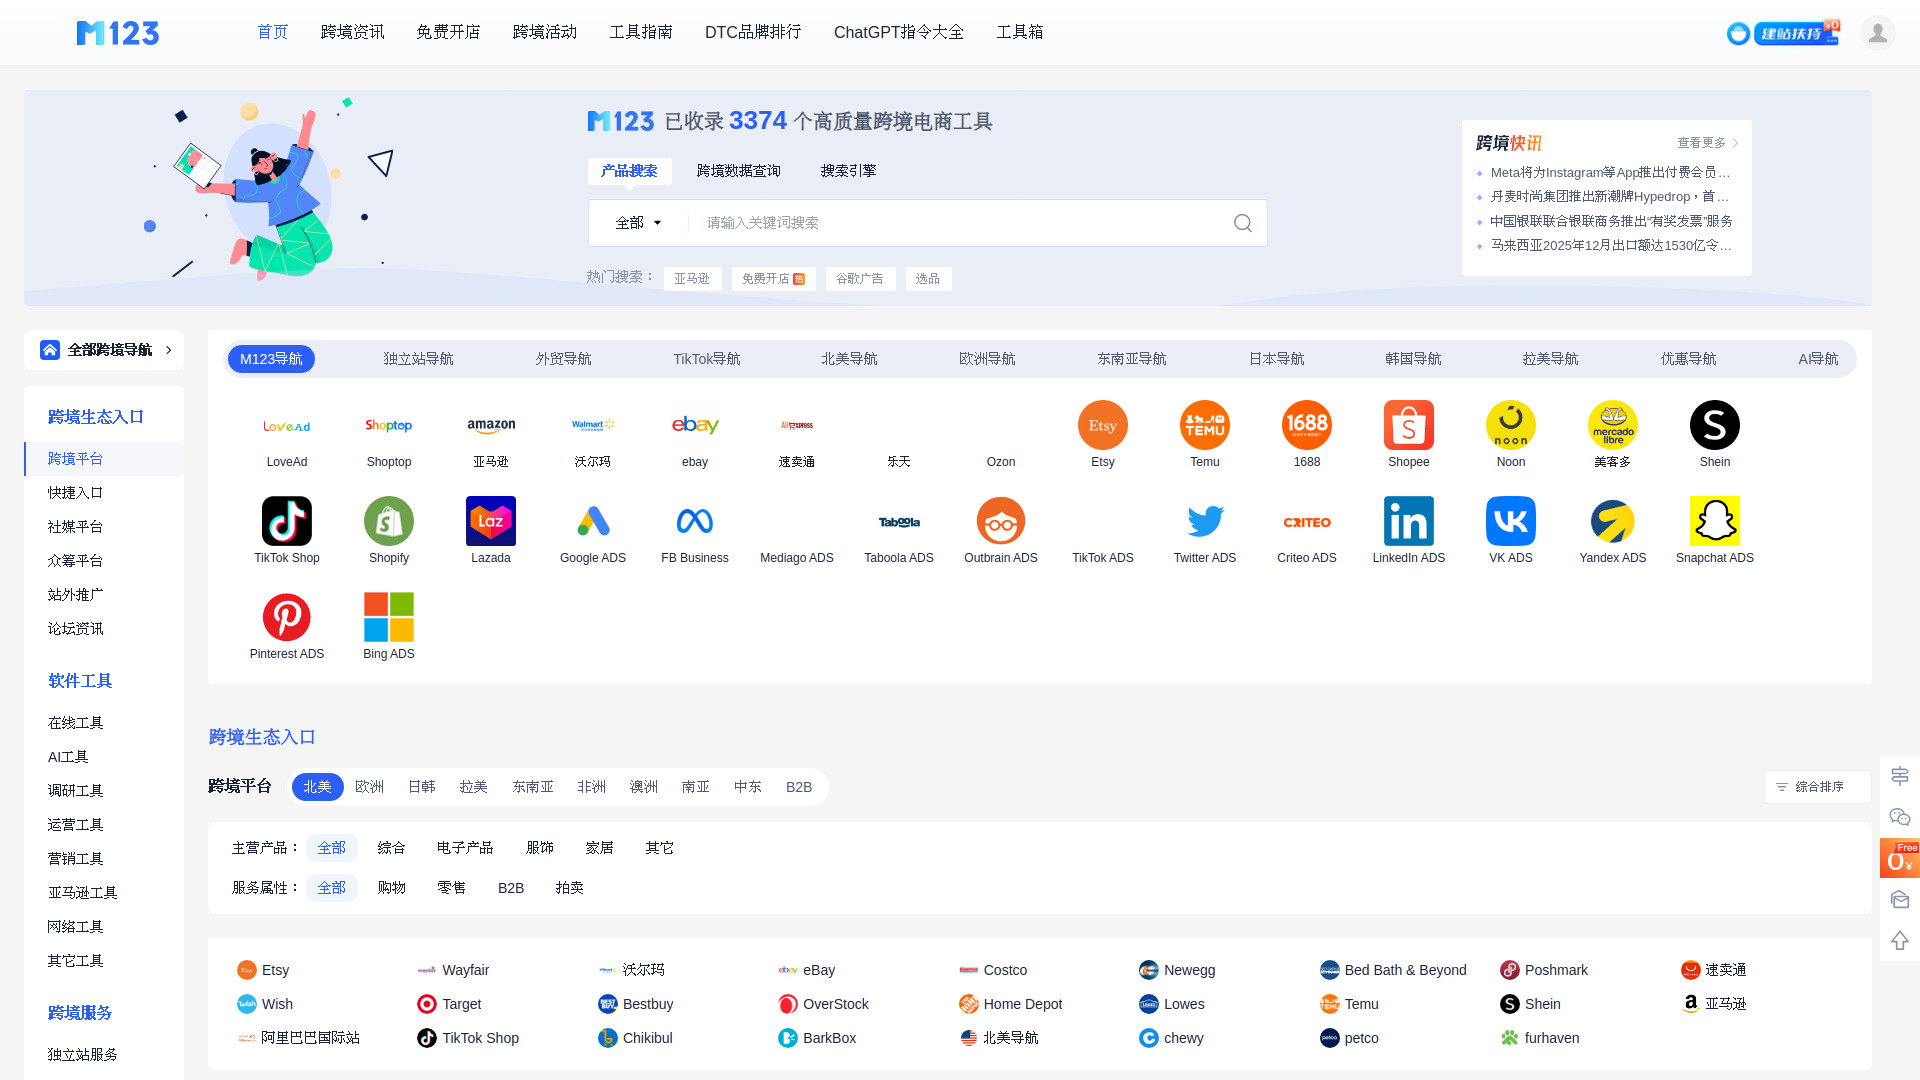Click the LinkedIn ADS icon
This screenshot has width=1920, height=1080.
[1408, 521]
